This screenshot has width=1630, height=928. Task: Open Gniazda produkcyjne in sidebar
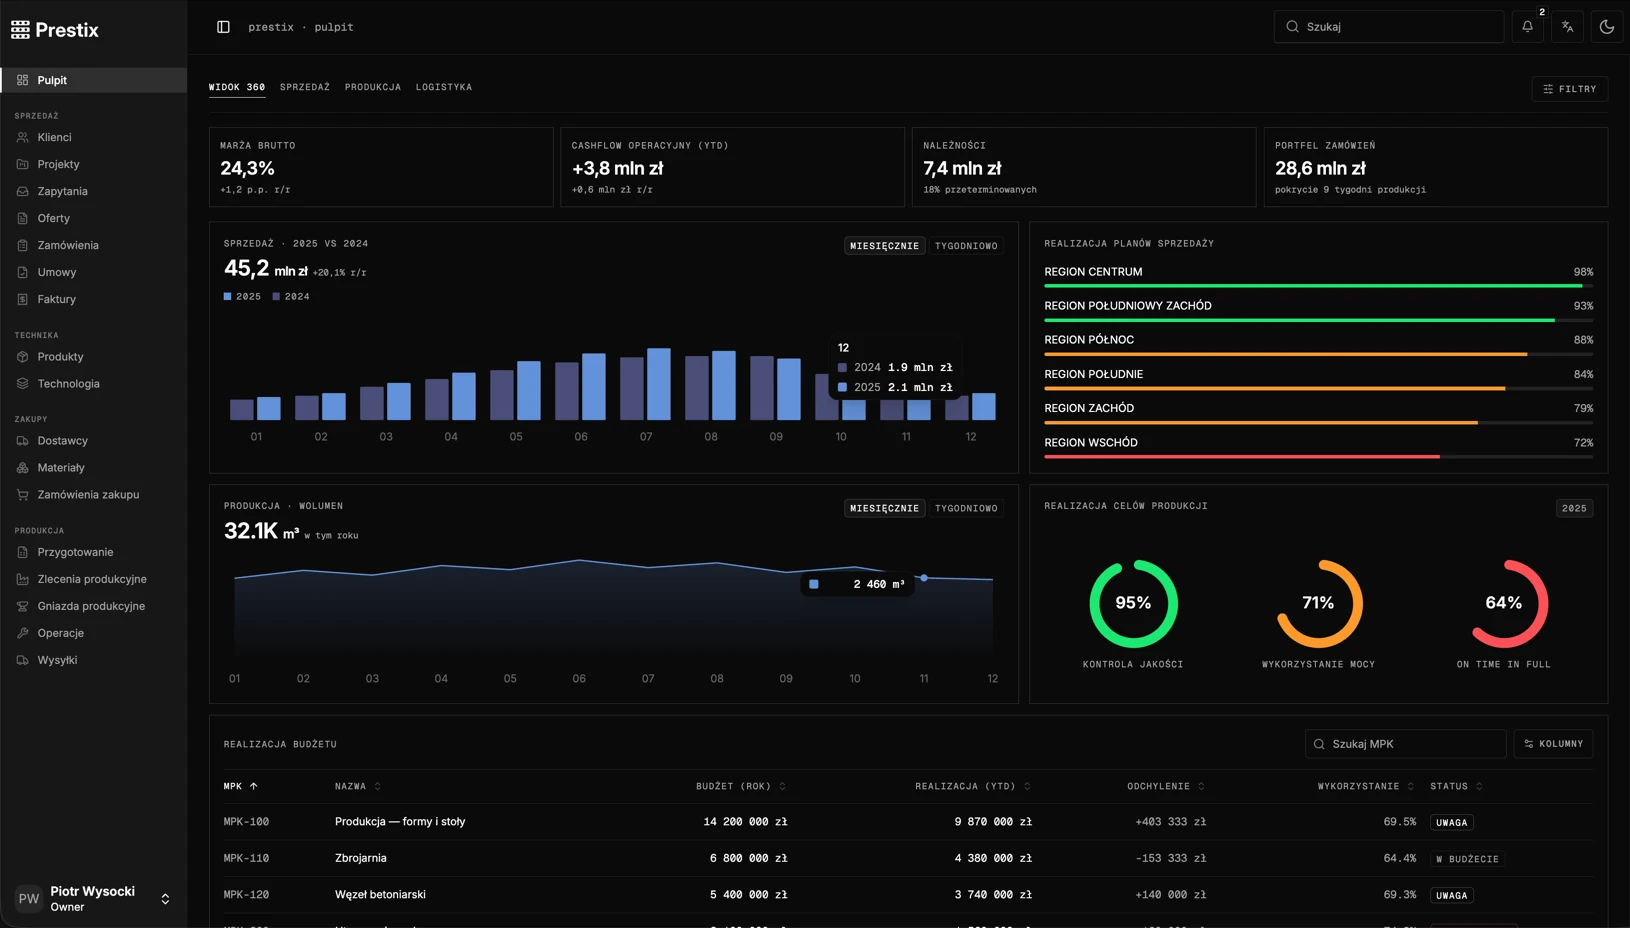(93, 606)
